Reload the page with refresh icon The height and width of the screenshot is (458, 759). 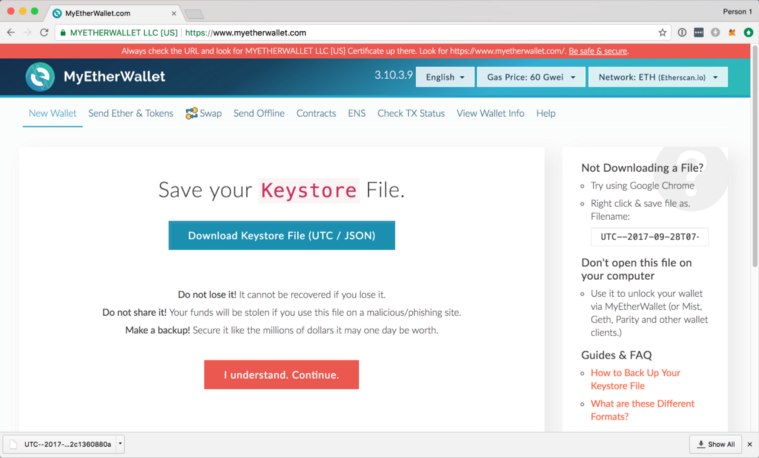[x=44, y=32]
